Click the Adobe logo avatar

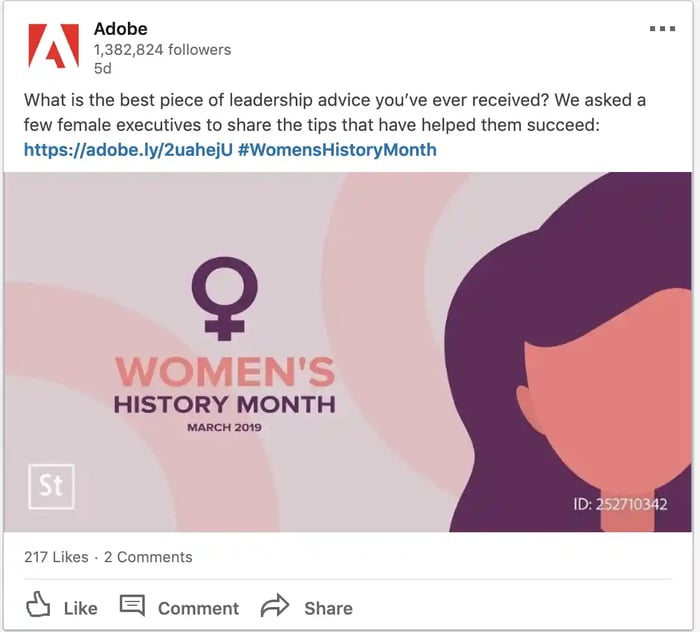coord(53,46)
